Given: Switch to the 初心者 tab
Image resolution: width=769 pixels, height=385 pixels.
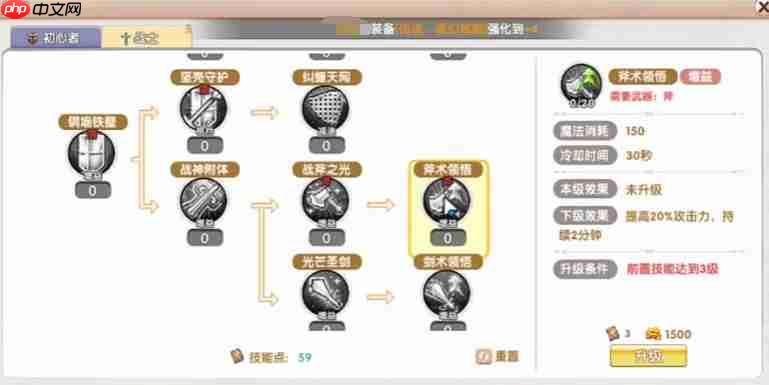Looking at the screenshot, I should (55, 38).
